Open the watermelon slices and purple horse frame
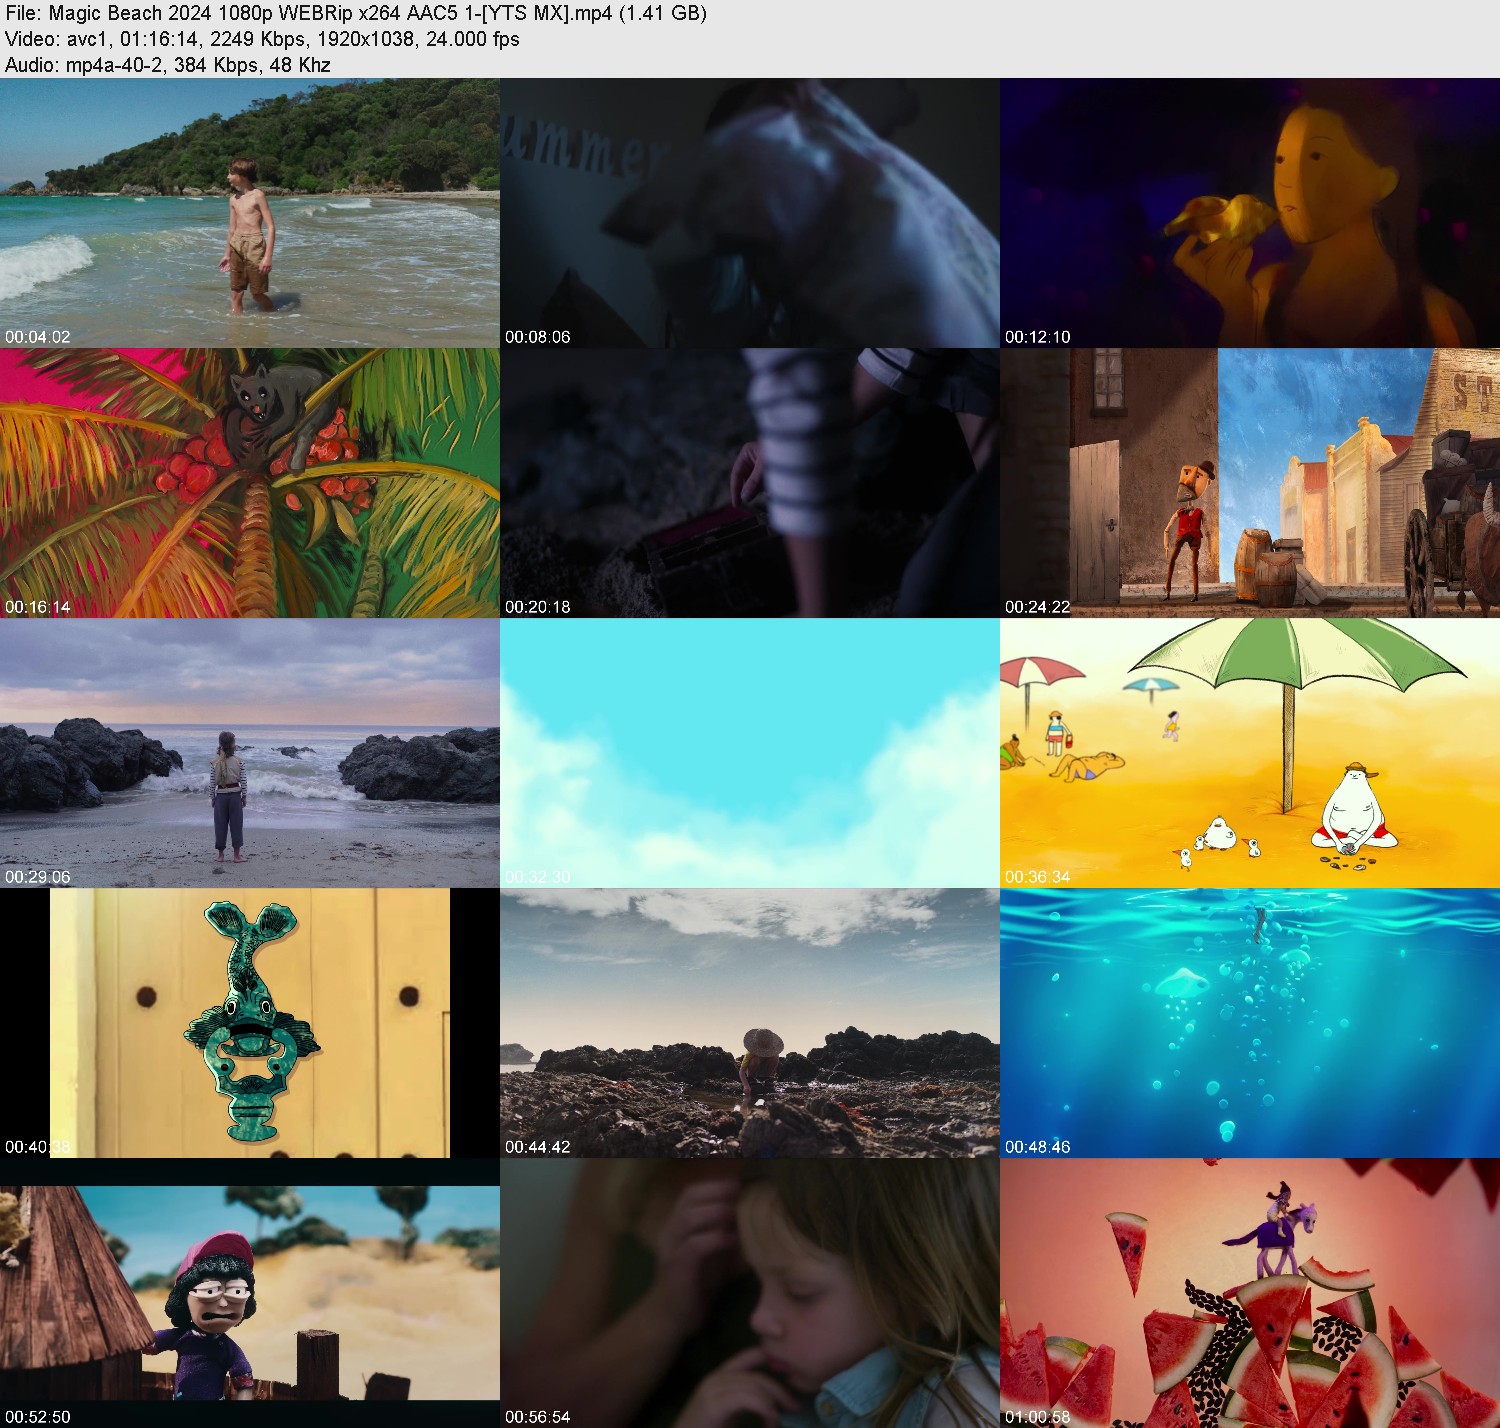The width and height of the screenshot is (1500, 1428). [1250, 1293]
